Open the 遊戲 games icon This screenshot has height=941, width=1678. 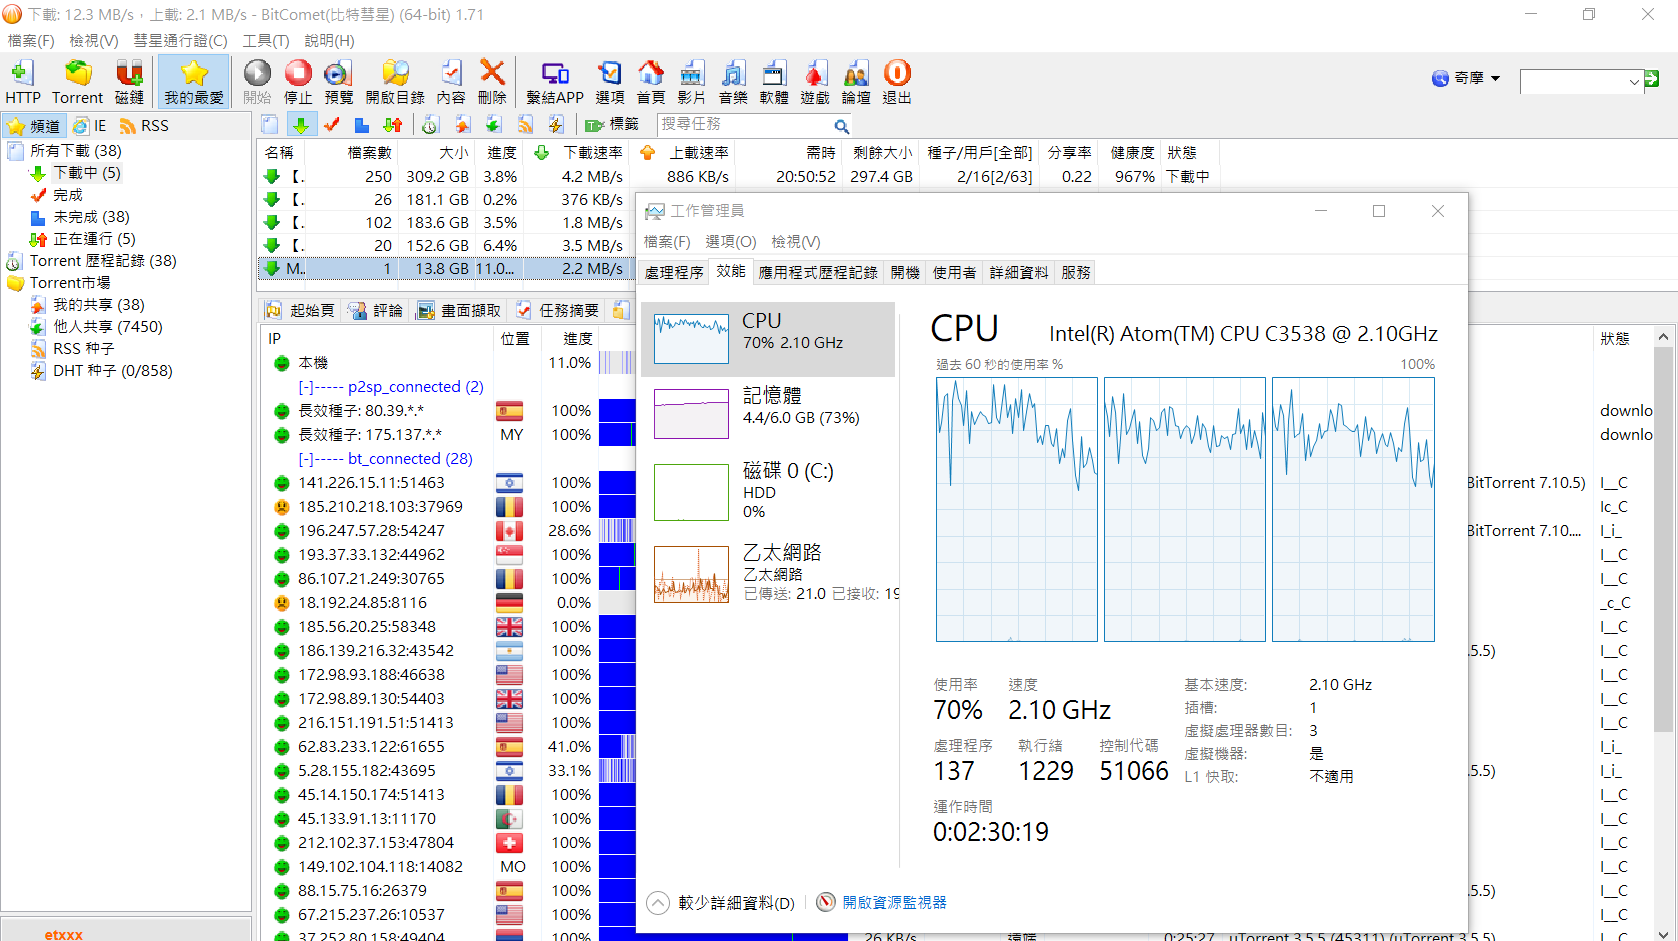coord(815,82)
